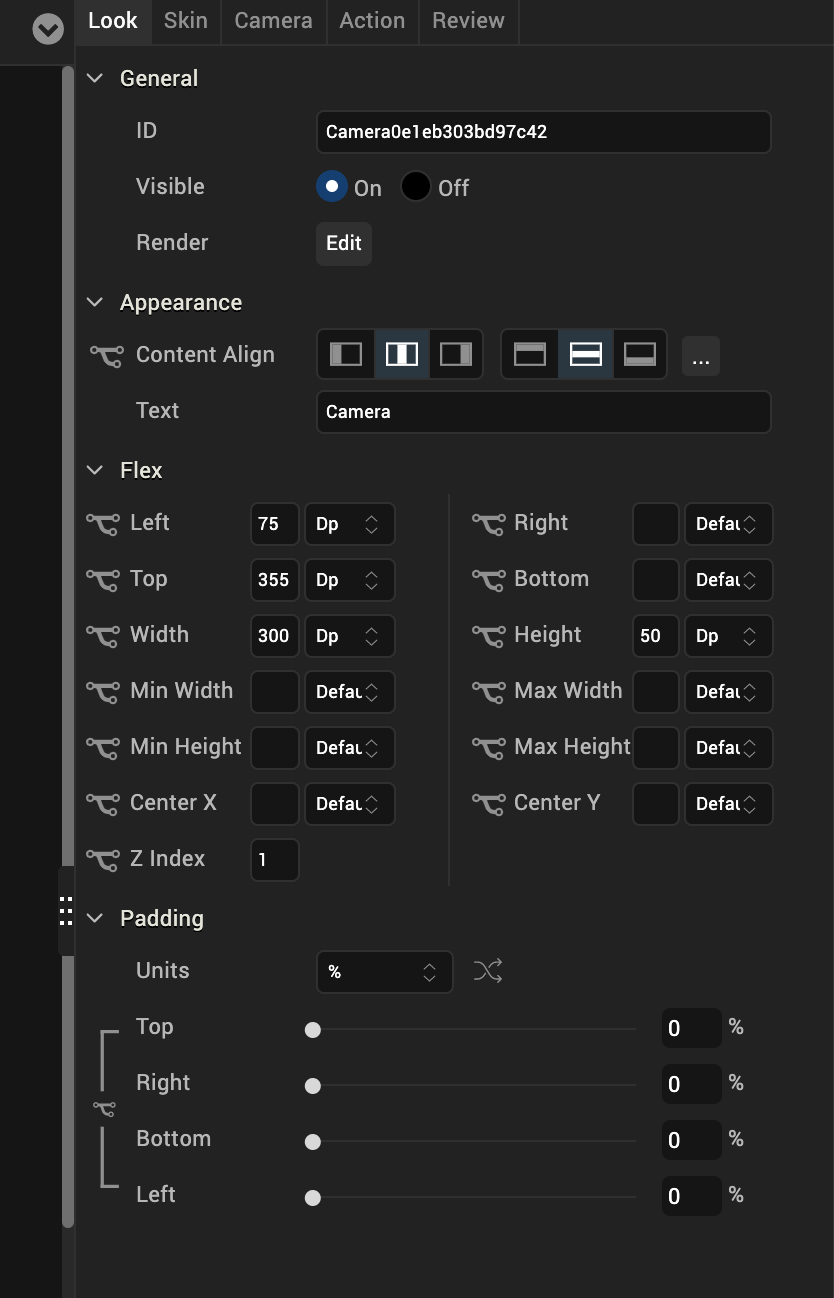Click the shuffle icon beside padding Units
Image resolution: width=834 pixels, height=1298 pixels.
[x=488, y=971]
